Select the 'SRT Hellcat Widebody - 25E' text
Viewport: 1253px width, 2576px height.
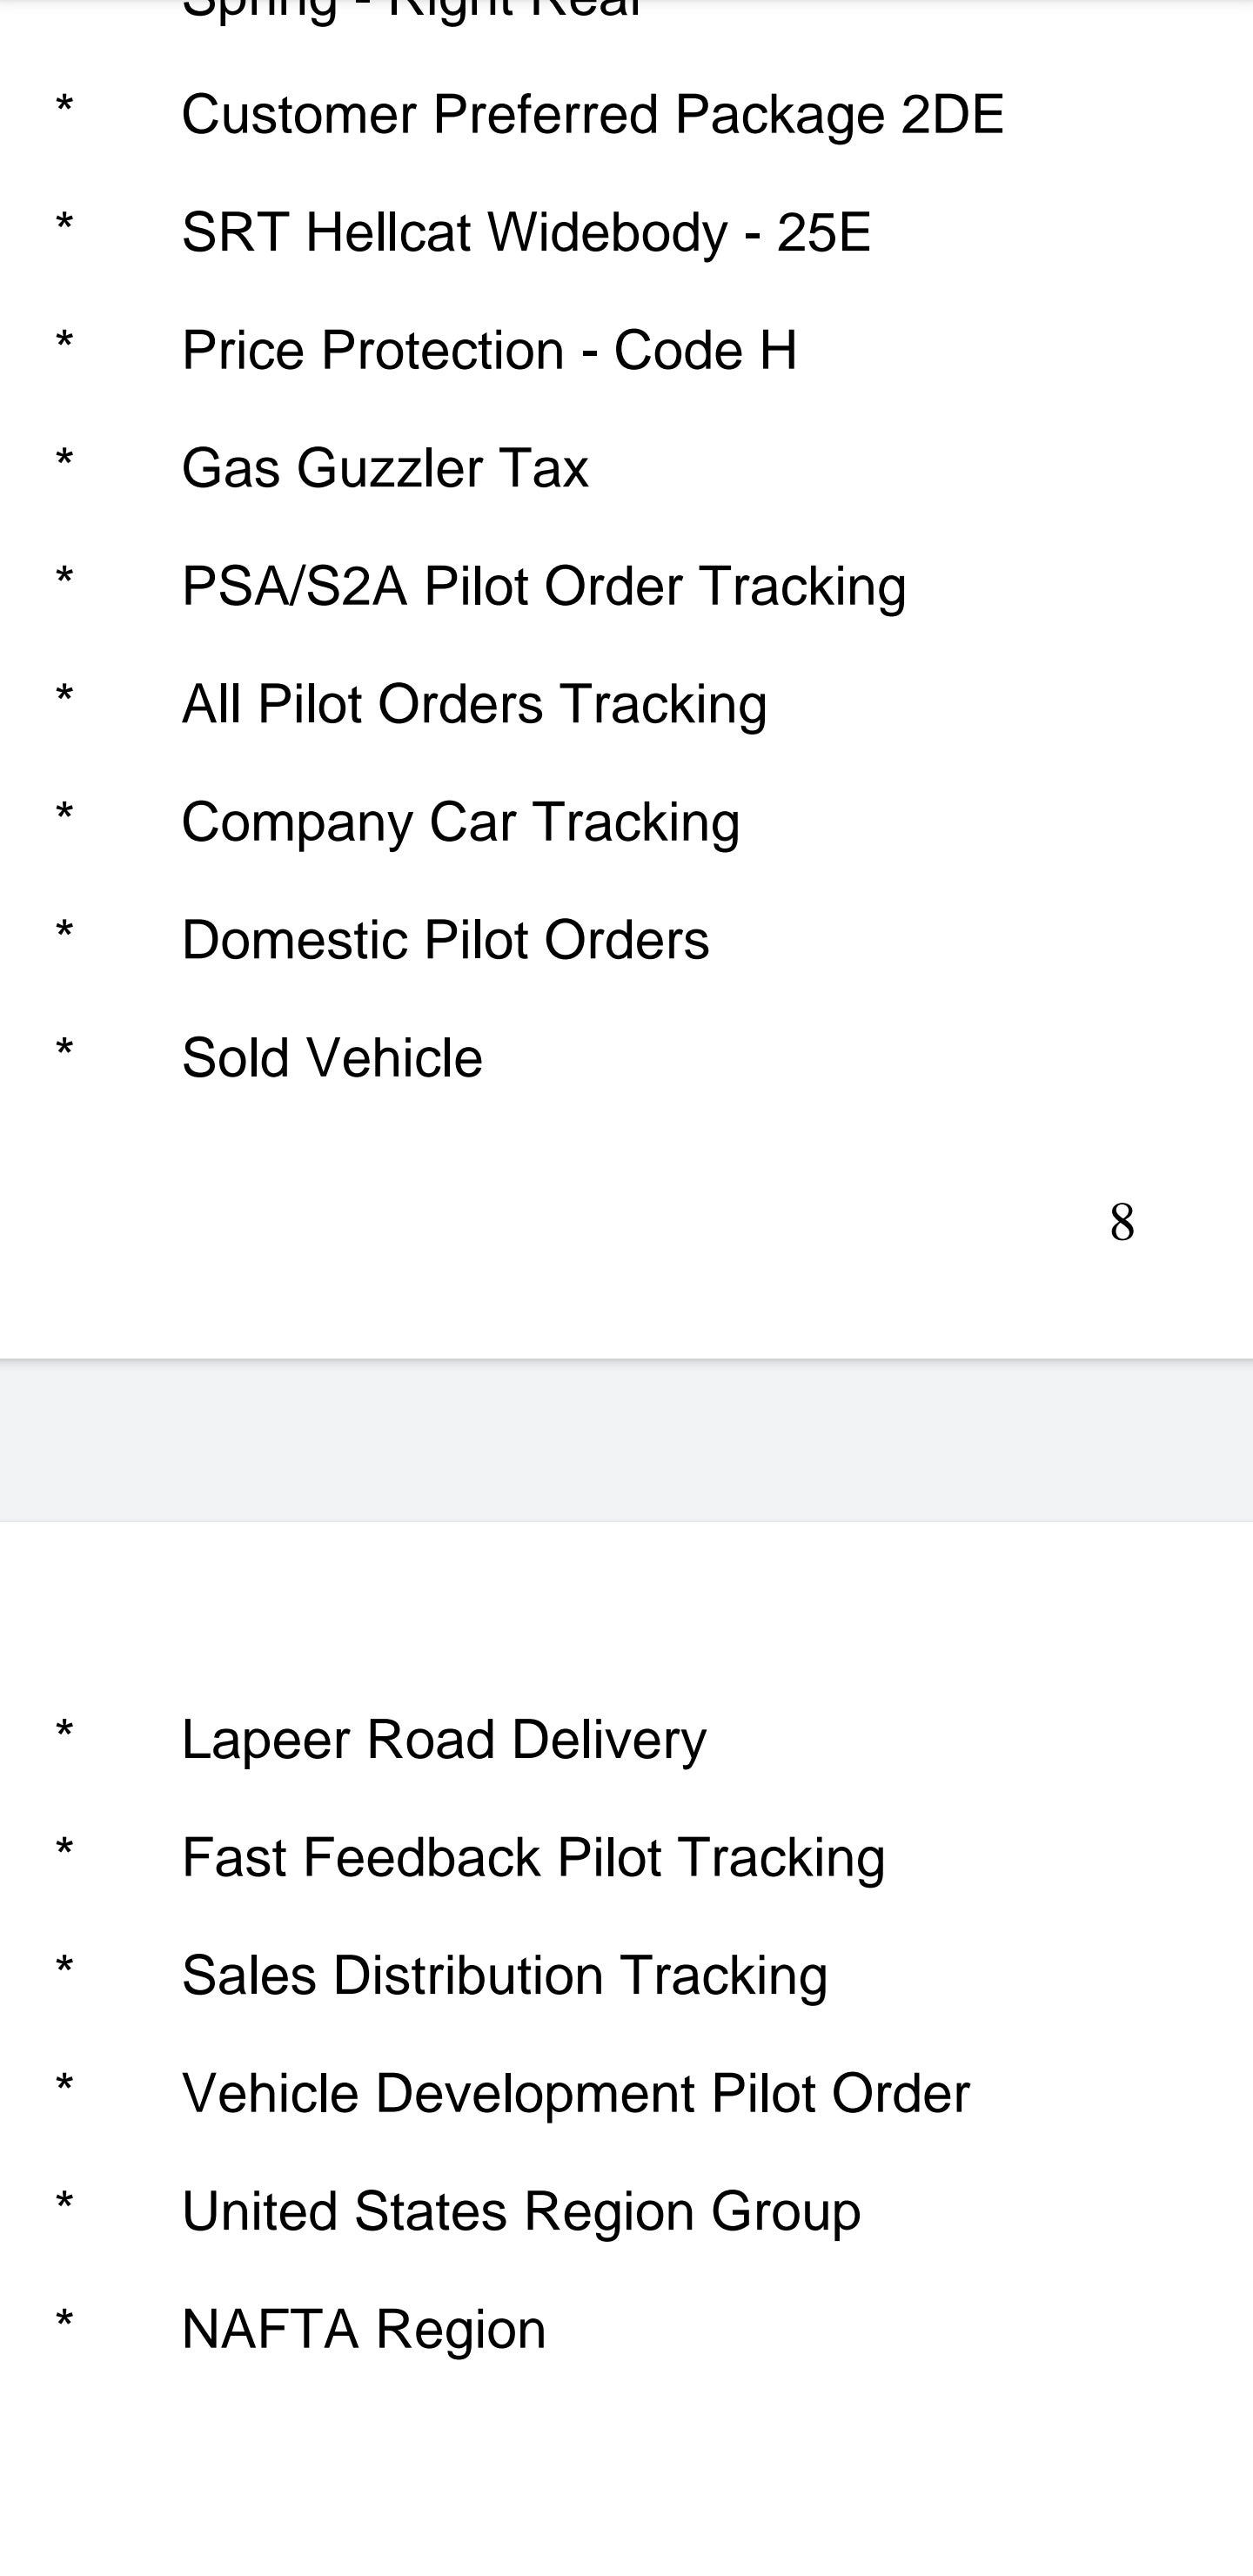pos(526,233)
